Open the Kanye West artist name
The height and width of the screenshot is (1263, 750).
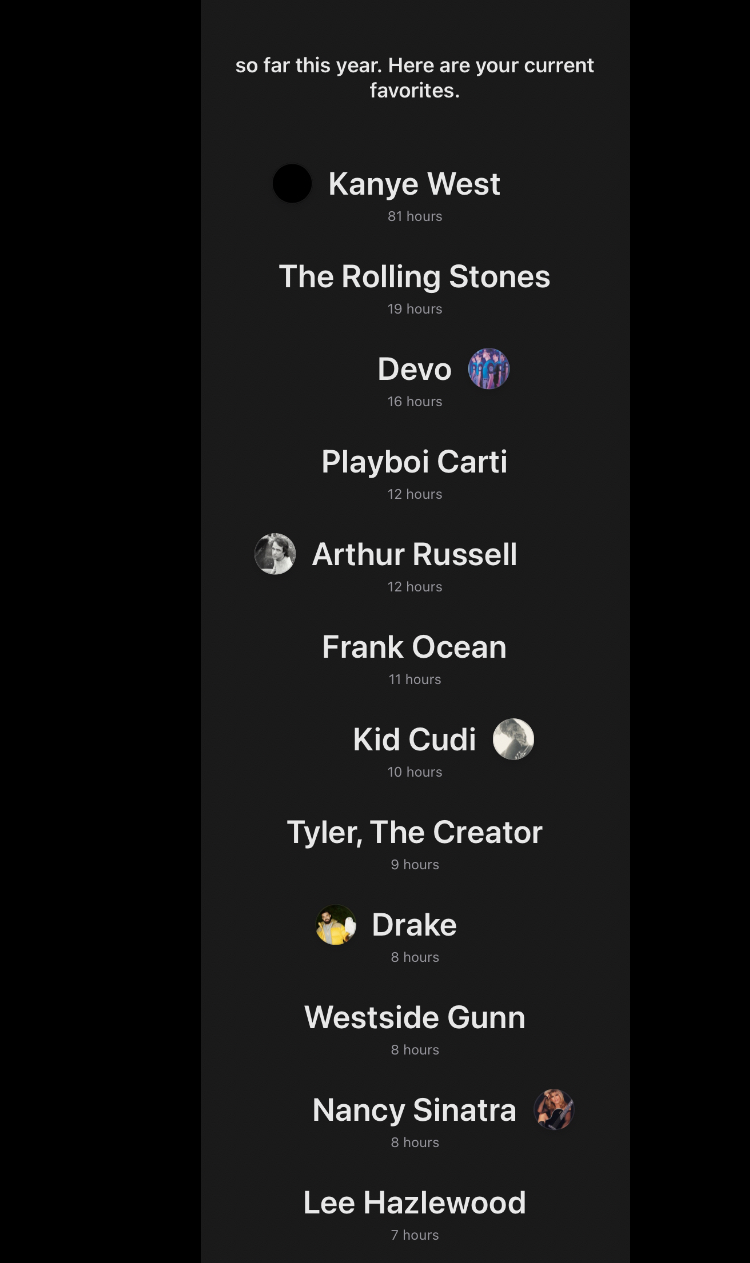[414, 184]
